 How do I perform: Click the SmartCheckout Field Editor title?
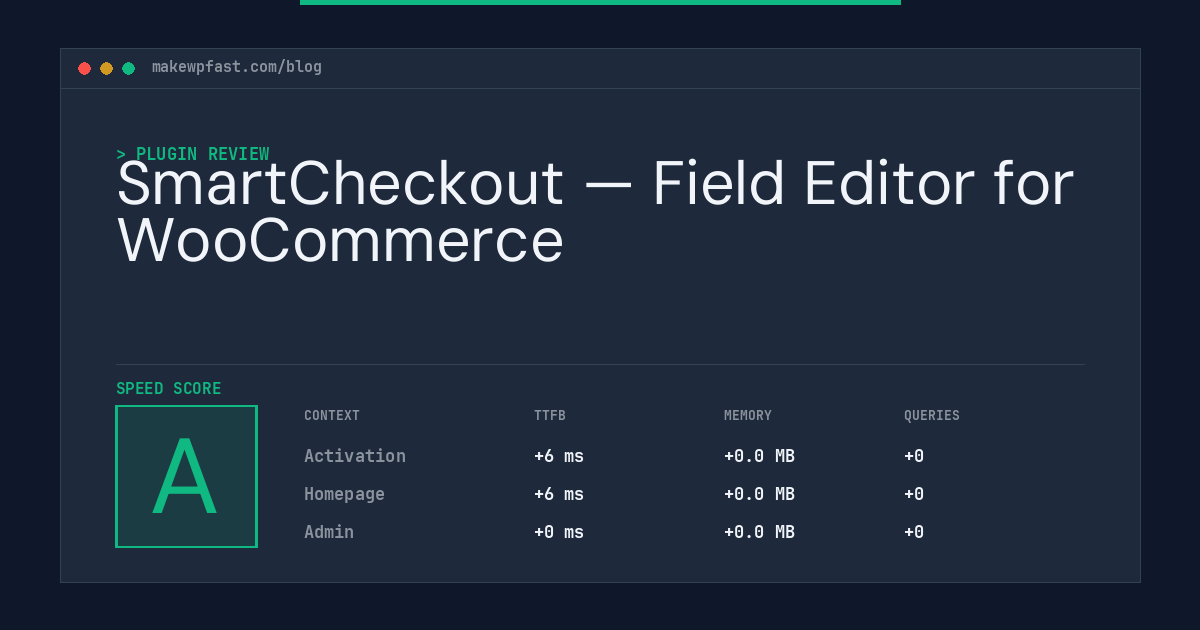(x=595, y=212)
